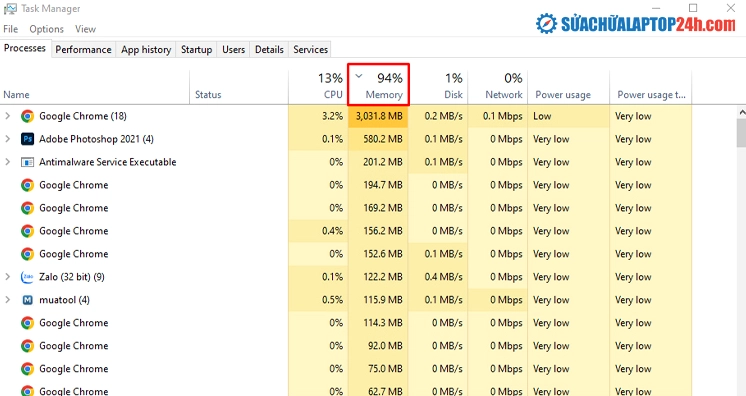The height and width of the screenshot is (396, 746).
Task: Click the Chrome icon beside Google Chrome (18)
Action: [28, 116]
